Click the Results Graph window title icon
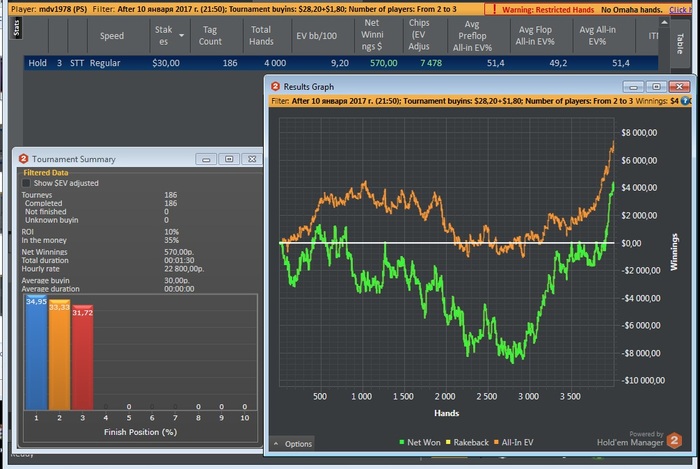The image size is (700, 469). [275, 87]
